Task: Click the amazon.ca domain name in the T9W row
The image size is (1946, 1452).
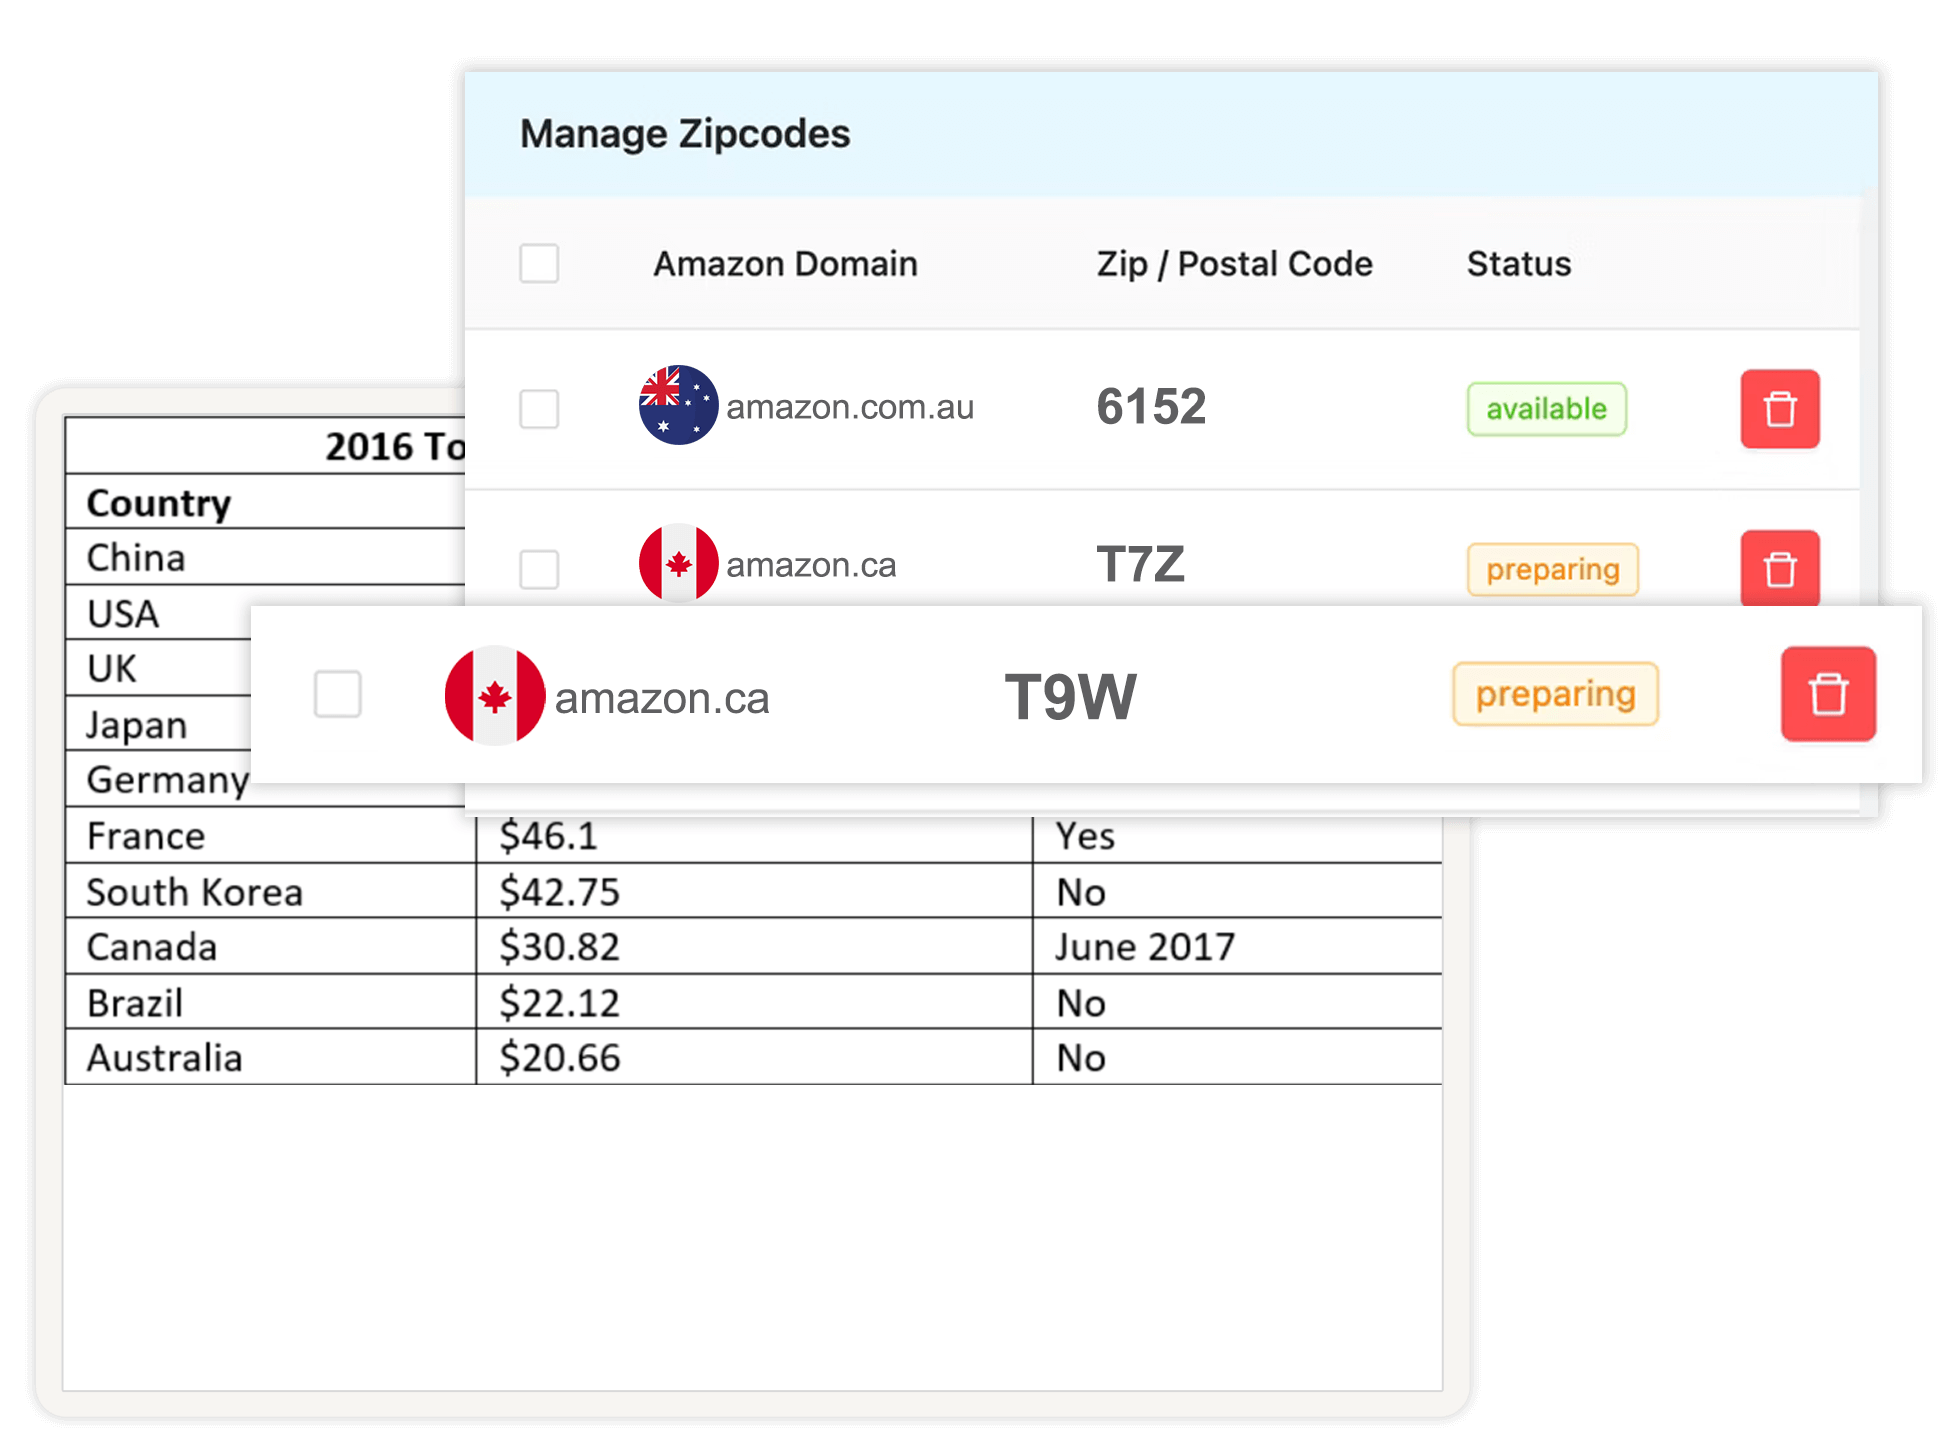Action: tap(662, 697)
